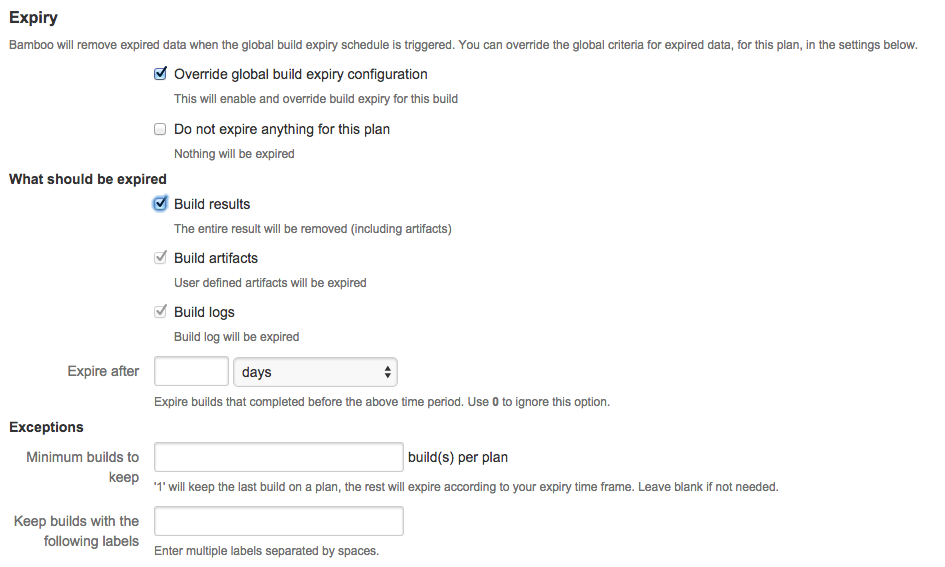Click the 'Build artifacts' label text
This screenshot has width=945, height=567.
(x=216, y=258)
